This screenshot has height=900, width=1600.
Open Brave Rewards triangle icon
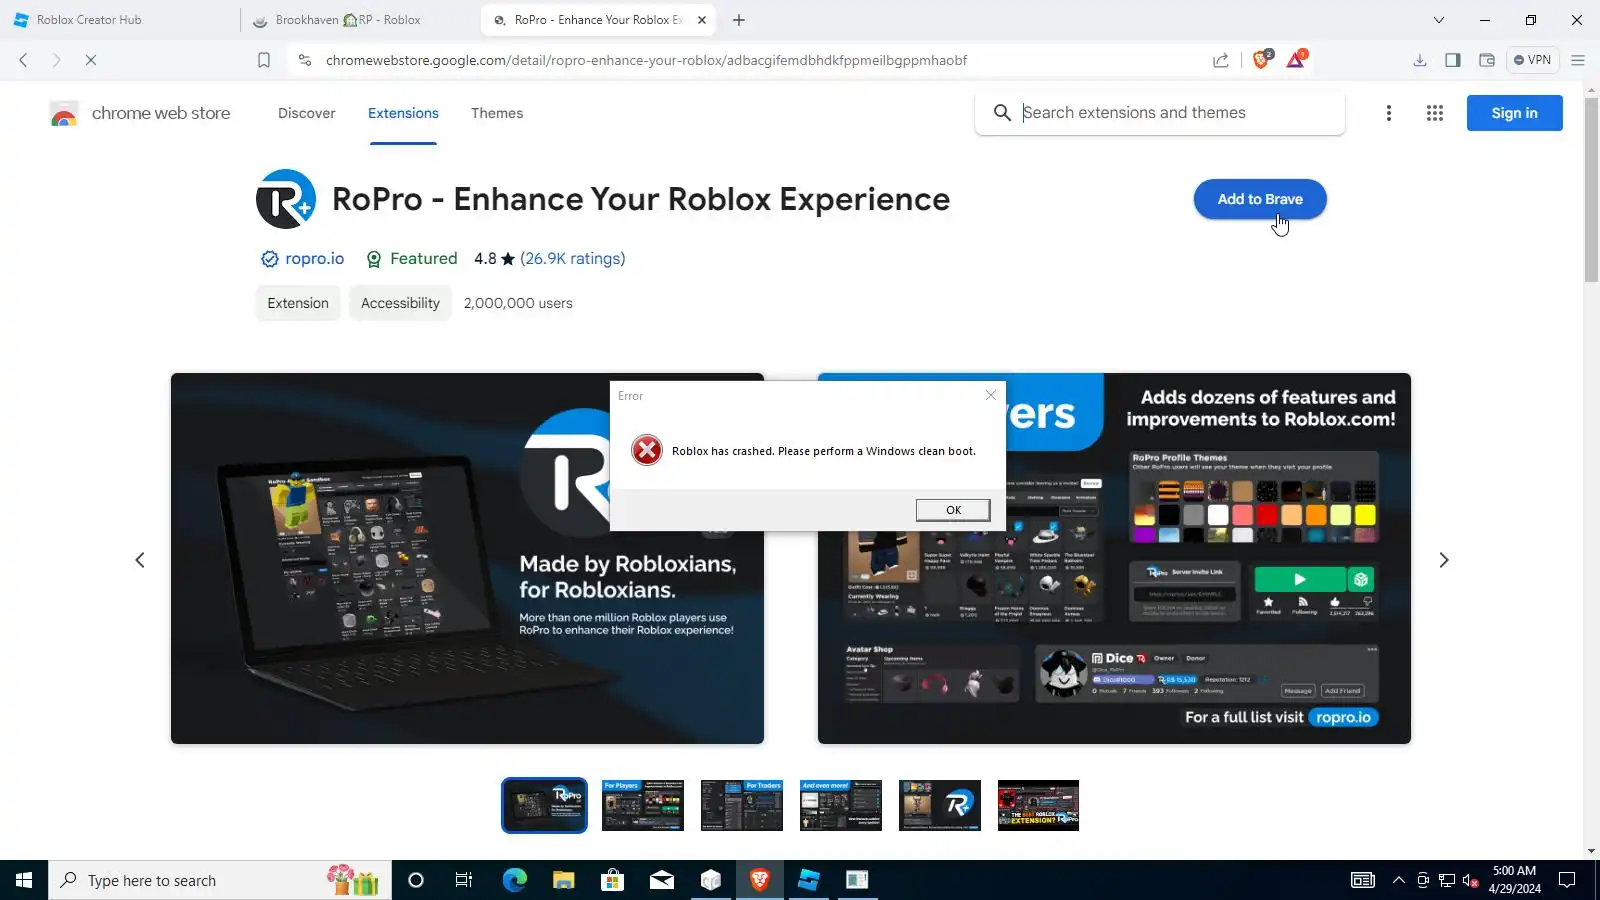pyautogui.click(x=1296, y=60)
